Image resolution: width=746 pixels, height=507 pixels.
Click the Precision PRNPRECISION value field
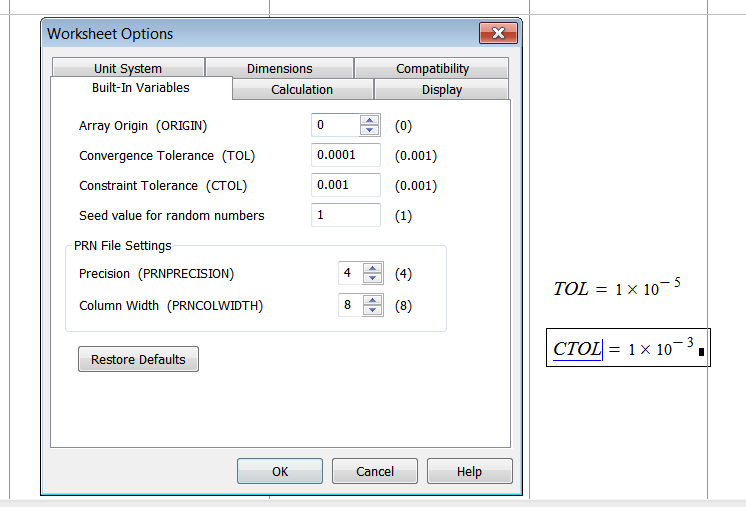[x=351, y=273]
